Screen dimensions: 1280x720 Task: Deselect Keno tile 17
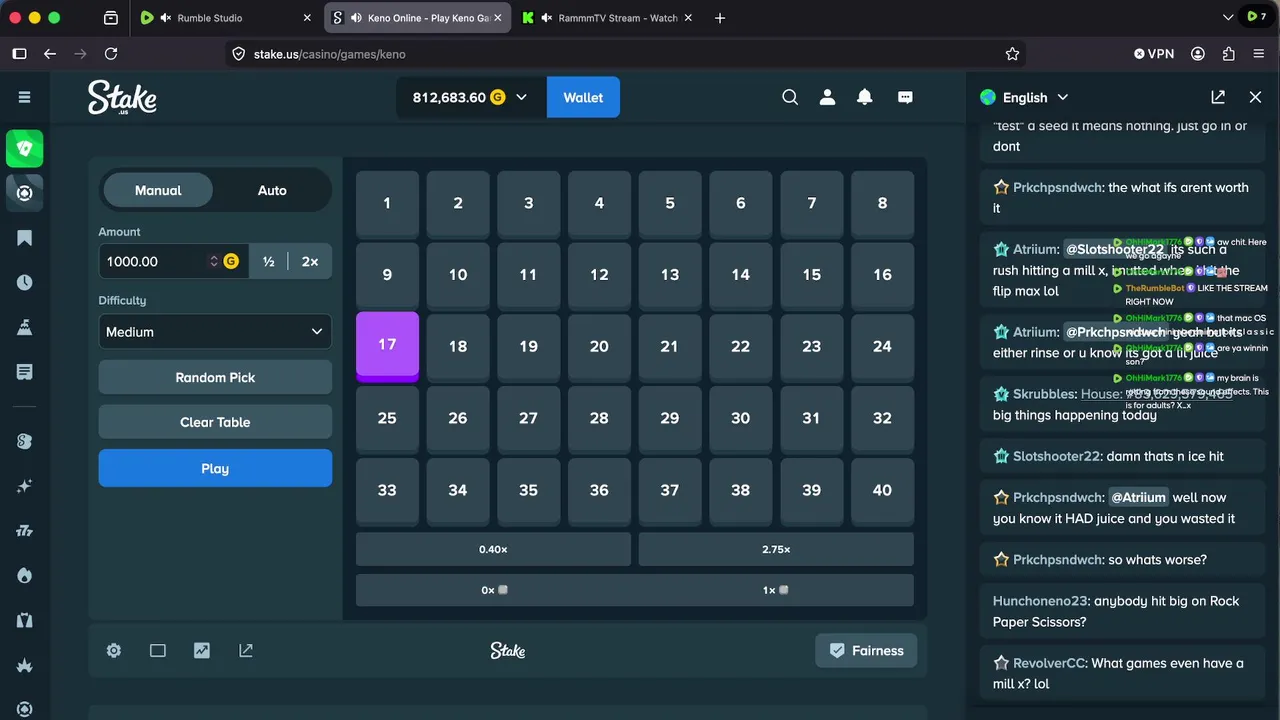click(387, 346)
